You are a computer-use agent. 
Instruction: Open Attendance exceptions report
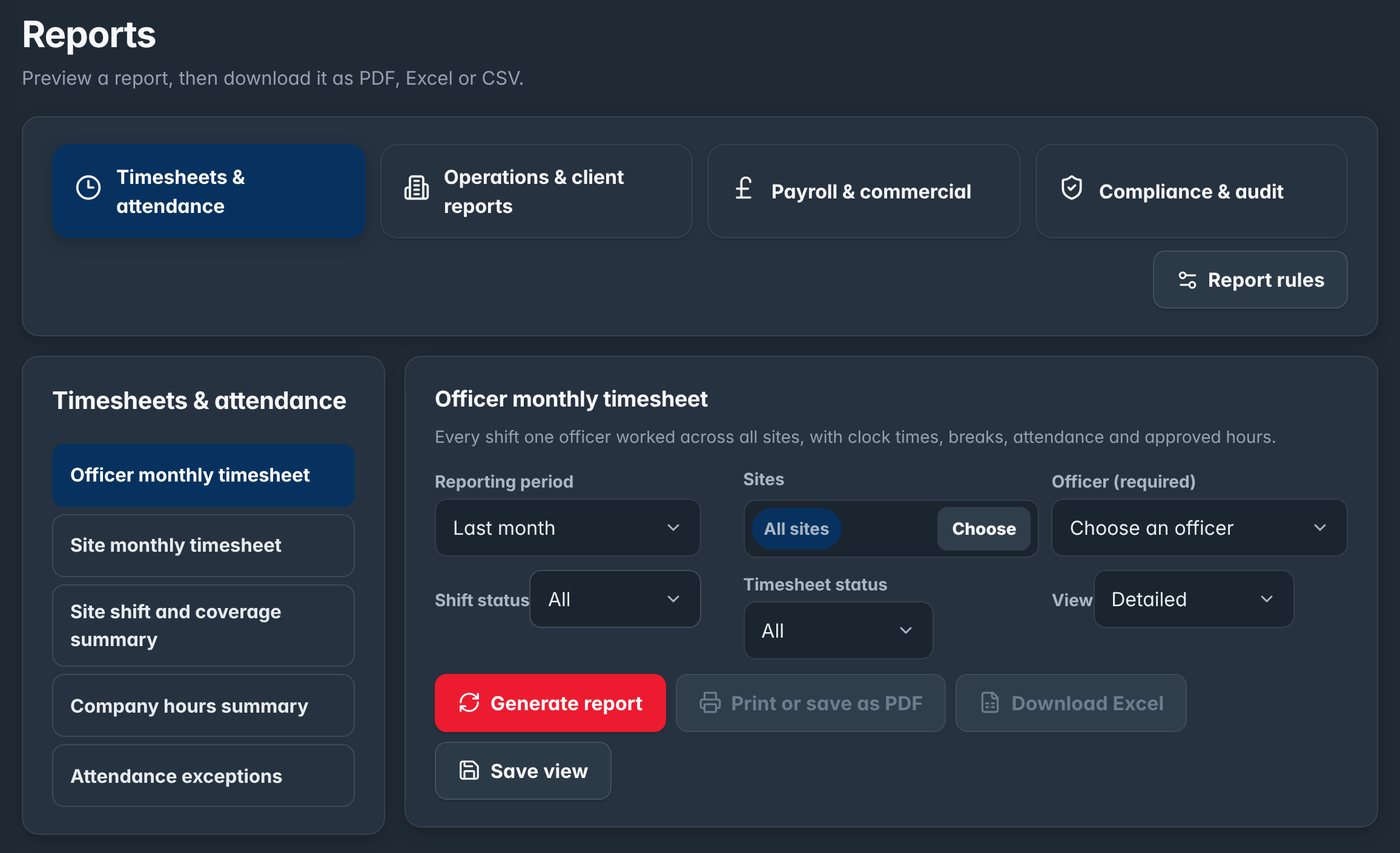click(204, 776)
